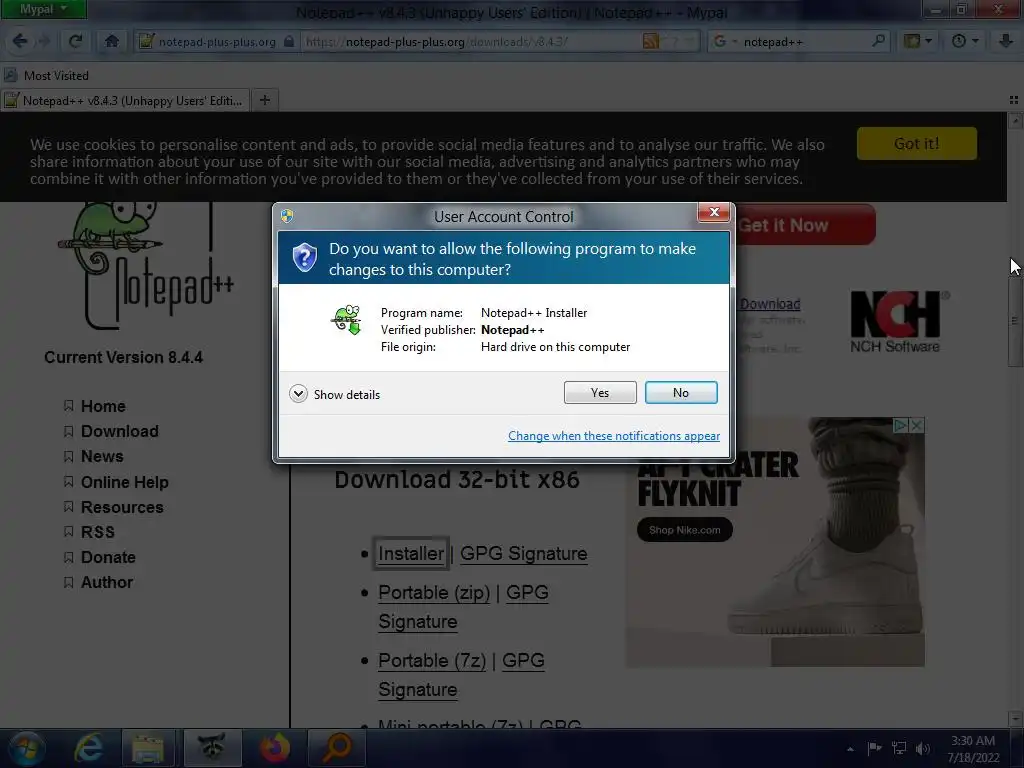
Task: Click the scrollbar up arrow
Action: [1015, 120]
